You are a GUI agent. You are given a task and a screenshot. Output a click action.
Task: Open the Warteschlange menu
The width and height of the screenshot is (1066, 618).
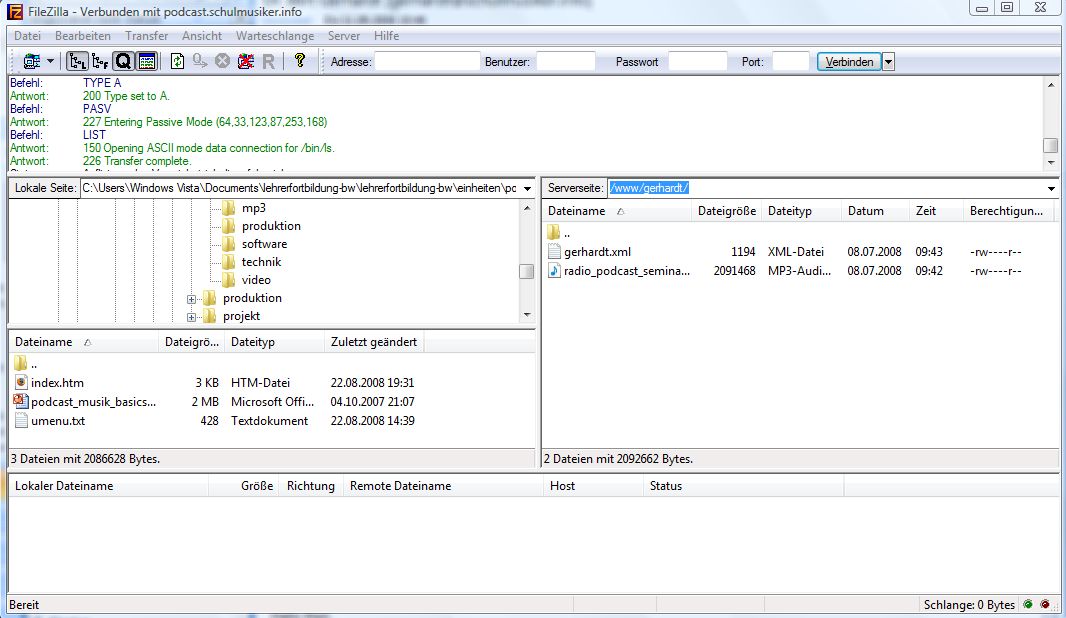point(274,36)
